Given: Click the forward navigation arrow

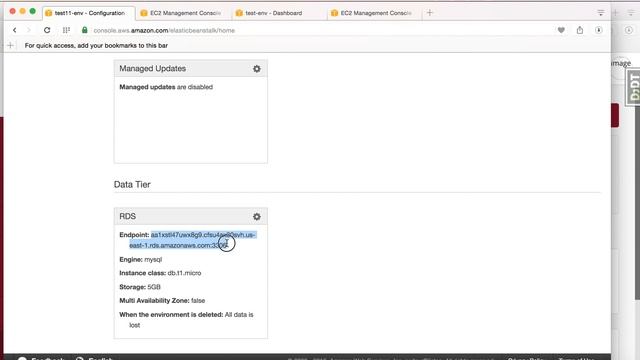Looking at the screenshot, I should (x=29, y=30).
